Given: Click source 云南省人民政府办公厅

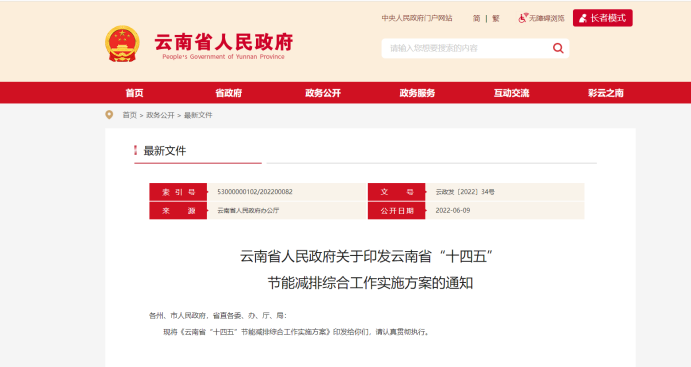Looking at the screenshot, I should [248, 211].
